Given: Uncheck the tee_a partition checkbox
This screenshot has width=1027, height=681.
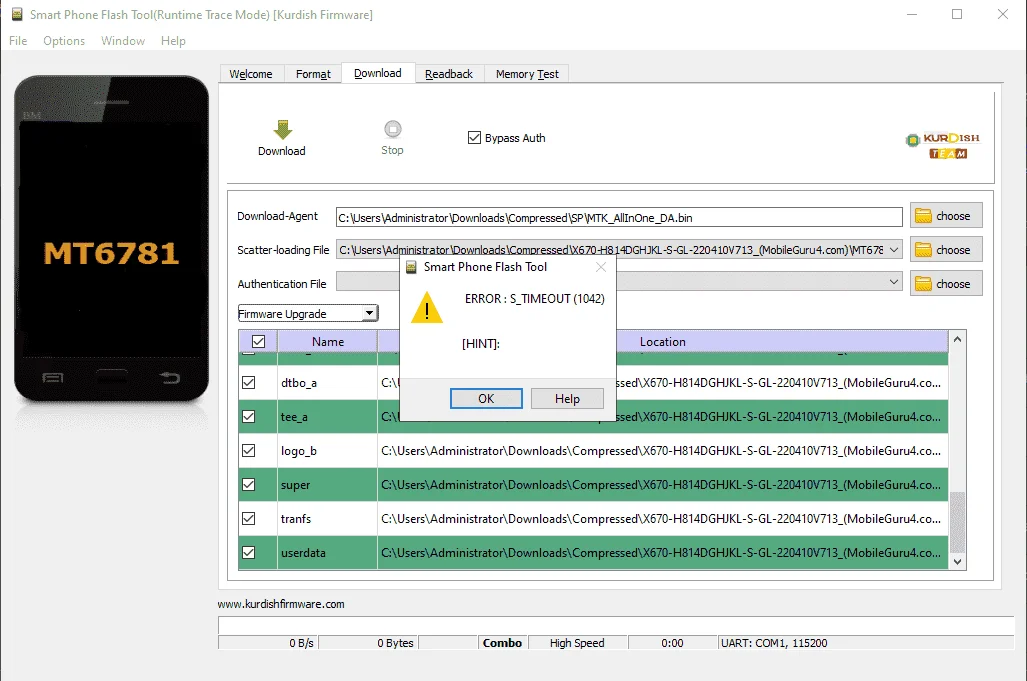Looking at the screenshot, I should pos(249,416).
